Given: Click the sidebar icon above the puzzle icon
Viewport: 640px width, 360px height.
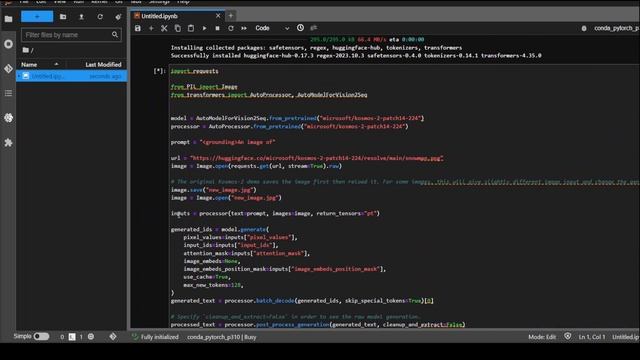Looking at the screenshot, I should click(x=8, y=118).
